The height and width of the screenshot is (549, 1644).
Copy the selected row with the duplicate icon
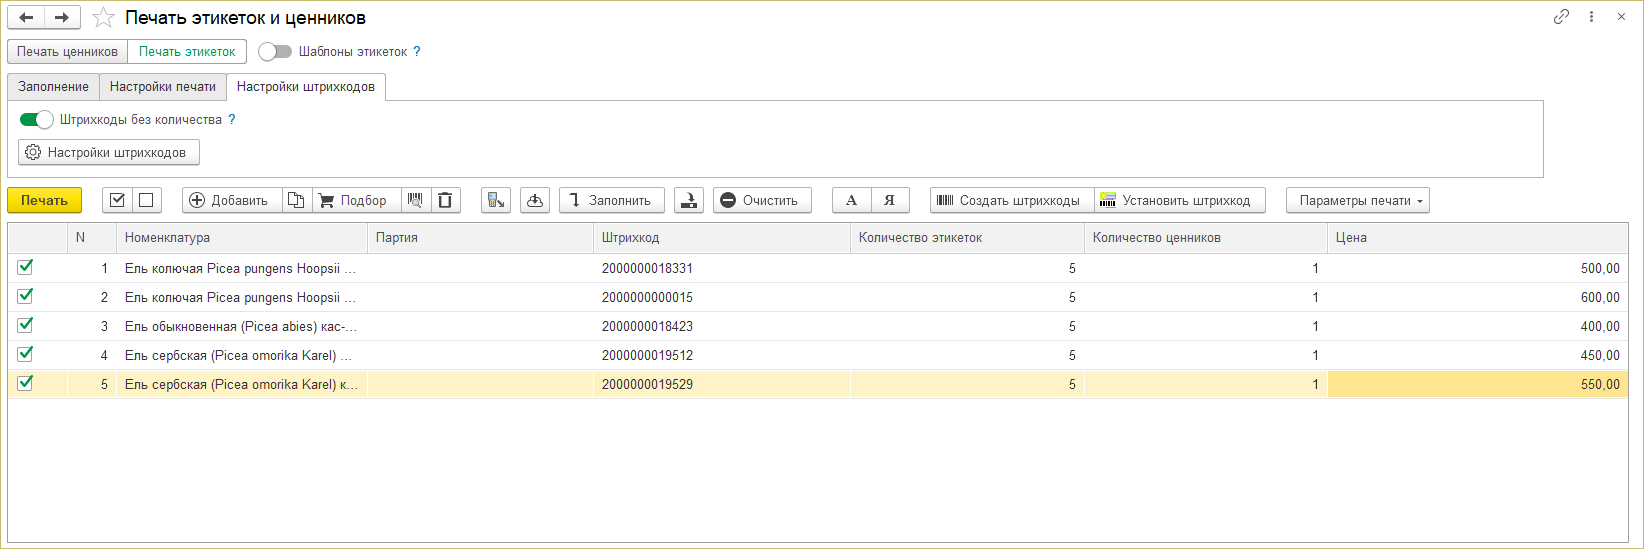(x=297, y=200)
